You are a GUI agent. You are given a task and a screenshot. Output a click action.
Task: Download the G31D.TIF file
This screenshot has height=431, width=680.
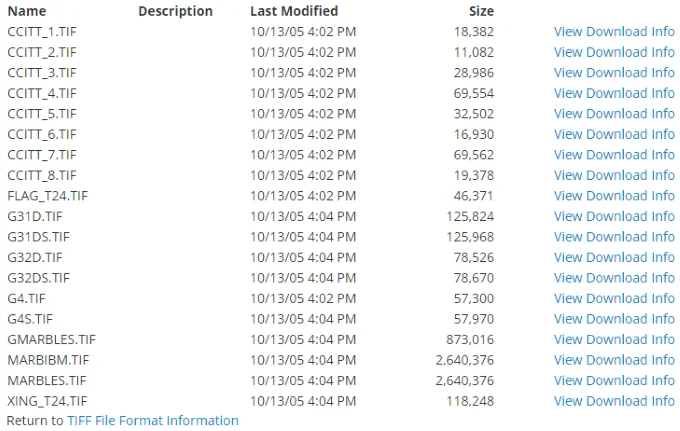(x=616, y=216)
